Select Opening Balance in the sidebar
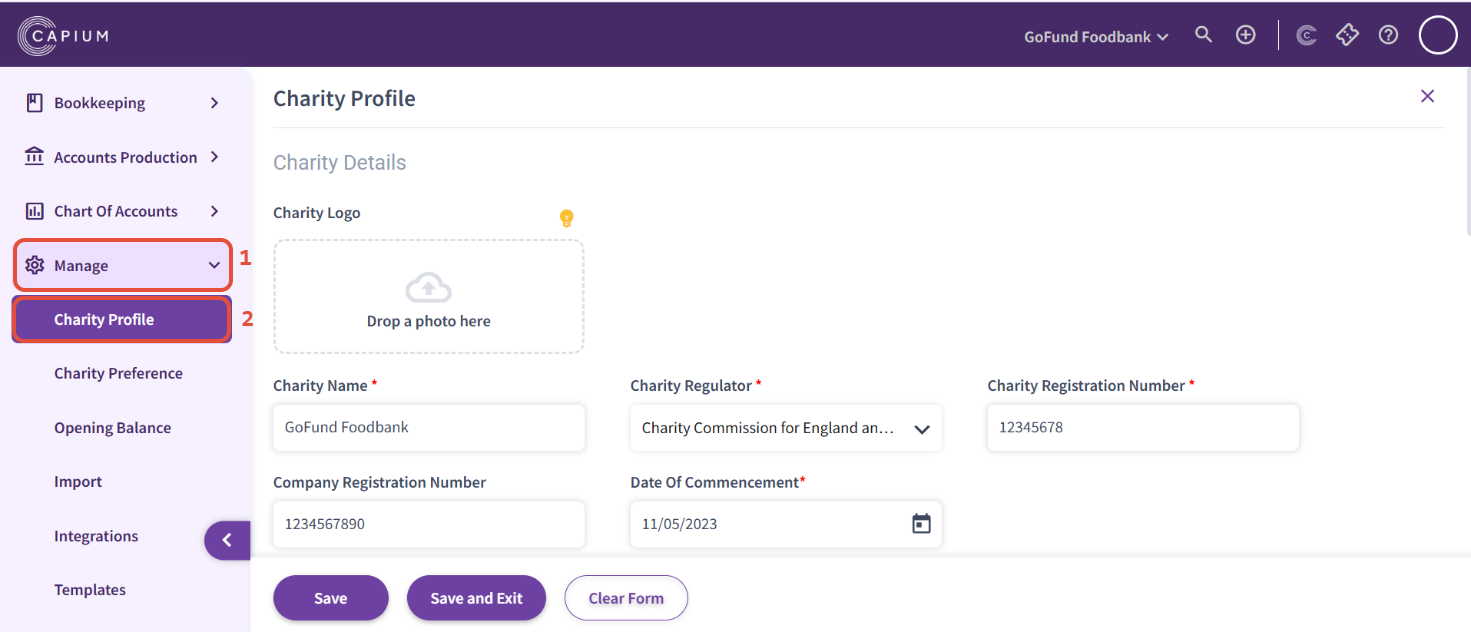Viewport: 1471px width, 632px height. coord(112,428)
